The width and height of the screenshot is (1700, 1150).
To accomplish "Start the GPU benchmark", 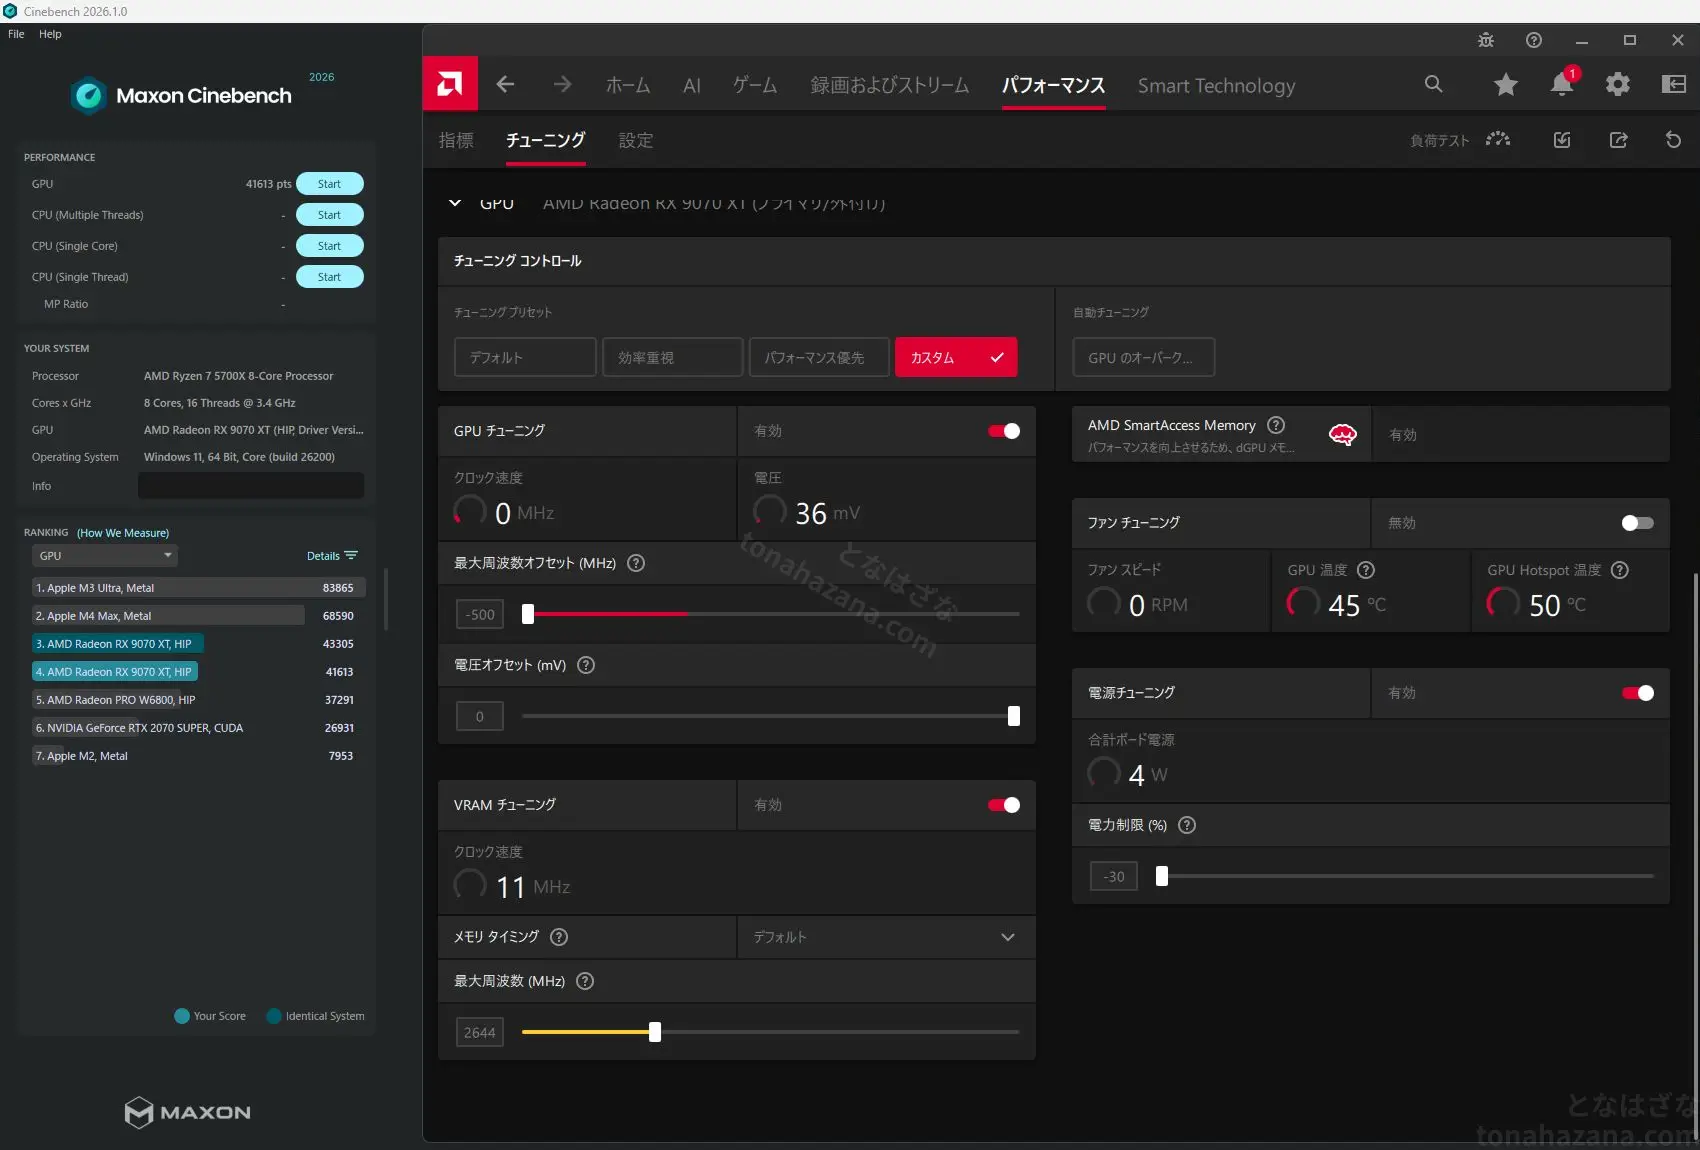I will 329,184.
